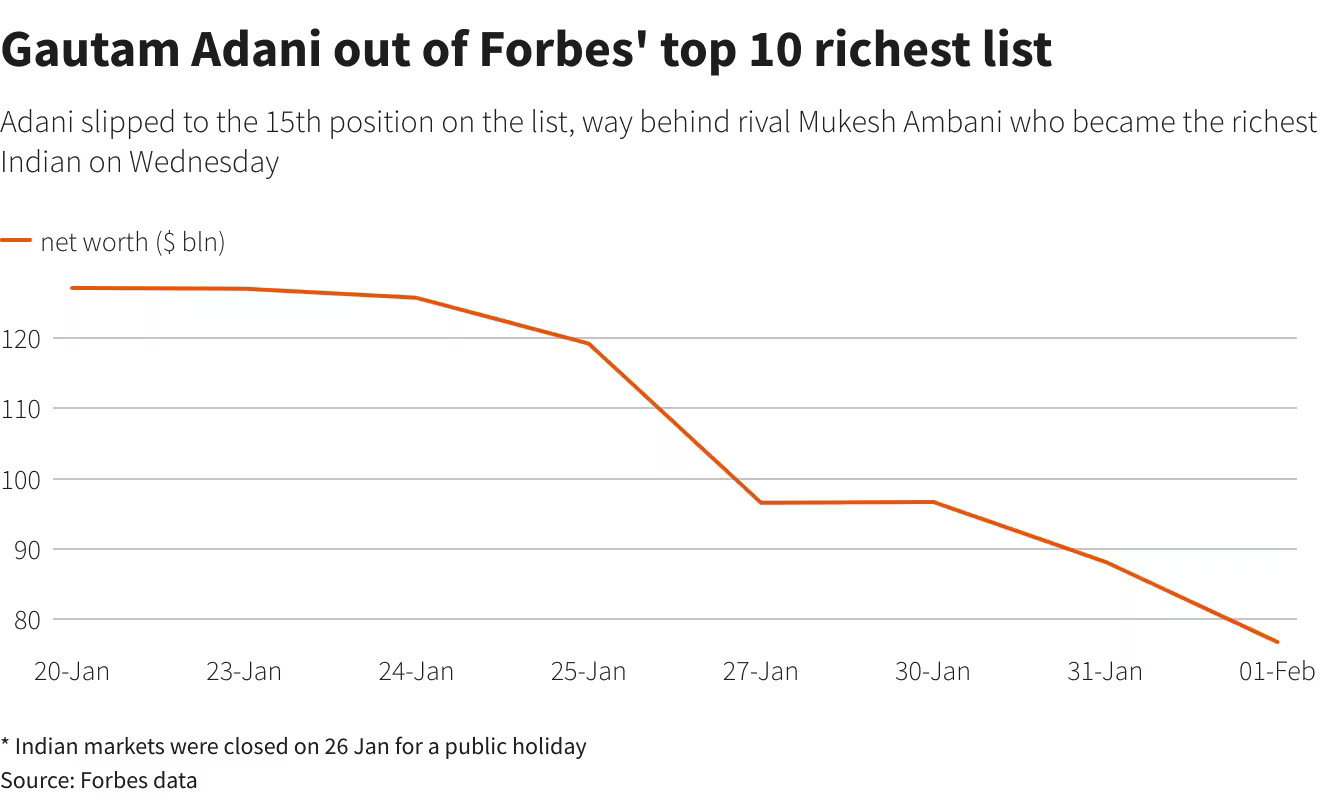Click the 110 y-axis label
Image resolution: width=1320 pixels, height=800 pixels.
[x=23, y=408]
